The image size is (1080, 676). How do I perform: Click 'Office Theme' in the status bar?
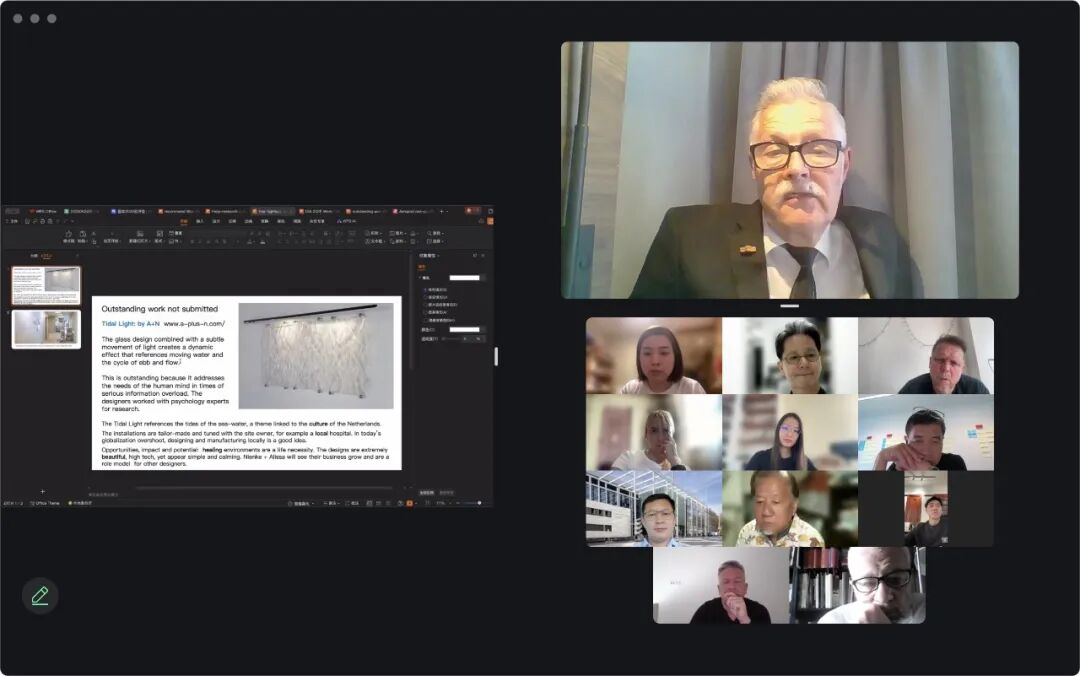(46, 503)
